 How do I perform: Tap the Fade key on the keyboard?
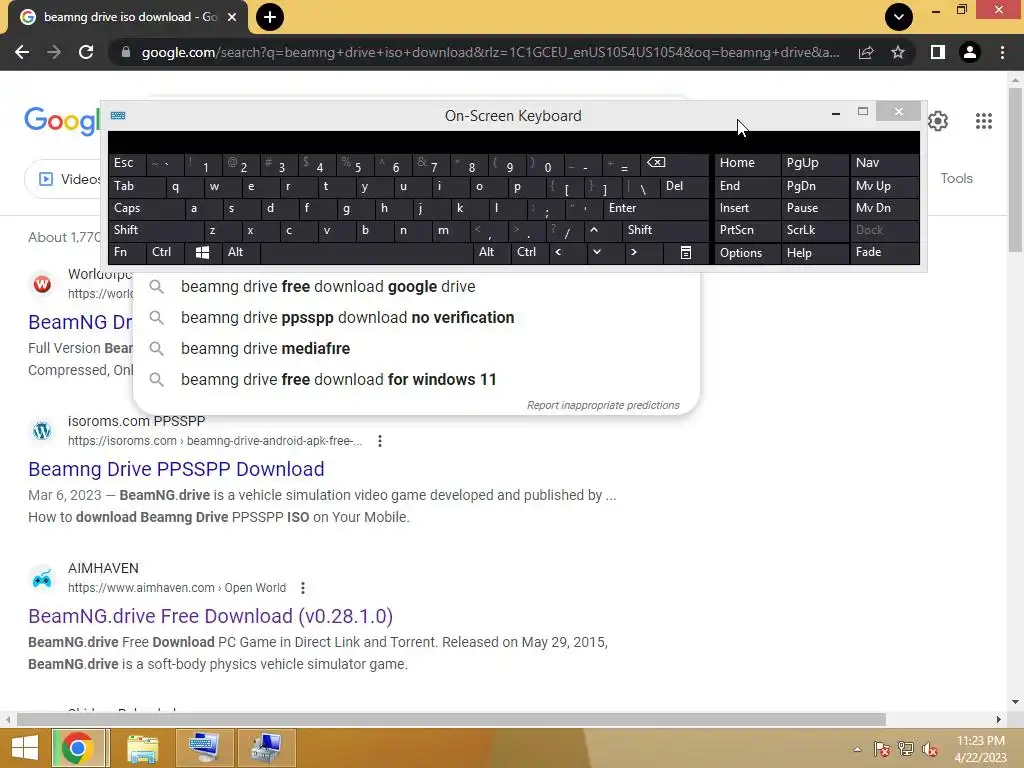pos(884,253)
